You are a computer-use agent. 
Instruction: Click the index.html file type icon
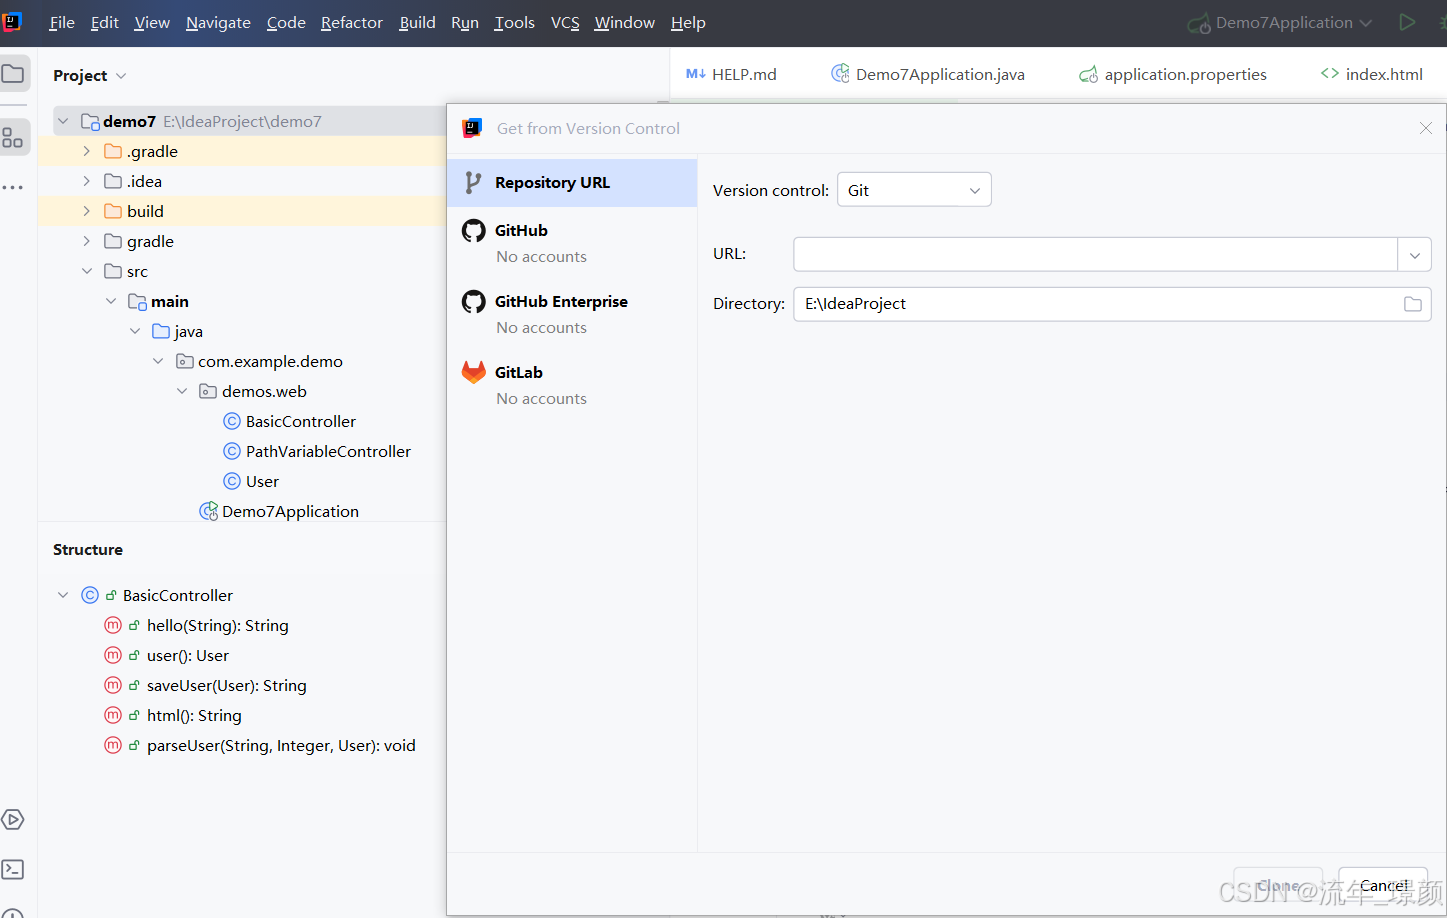tap(1330, 74)
